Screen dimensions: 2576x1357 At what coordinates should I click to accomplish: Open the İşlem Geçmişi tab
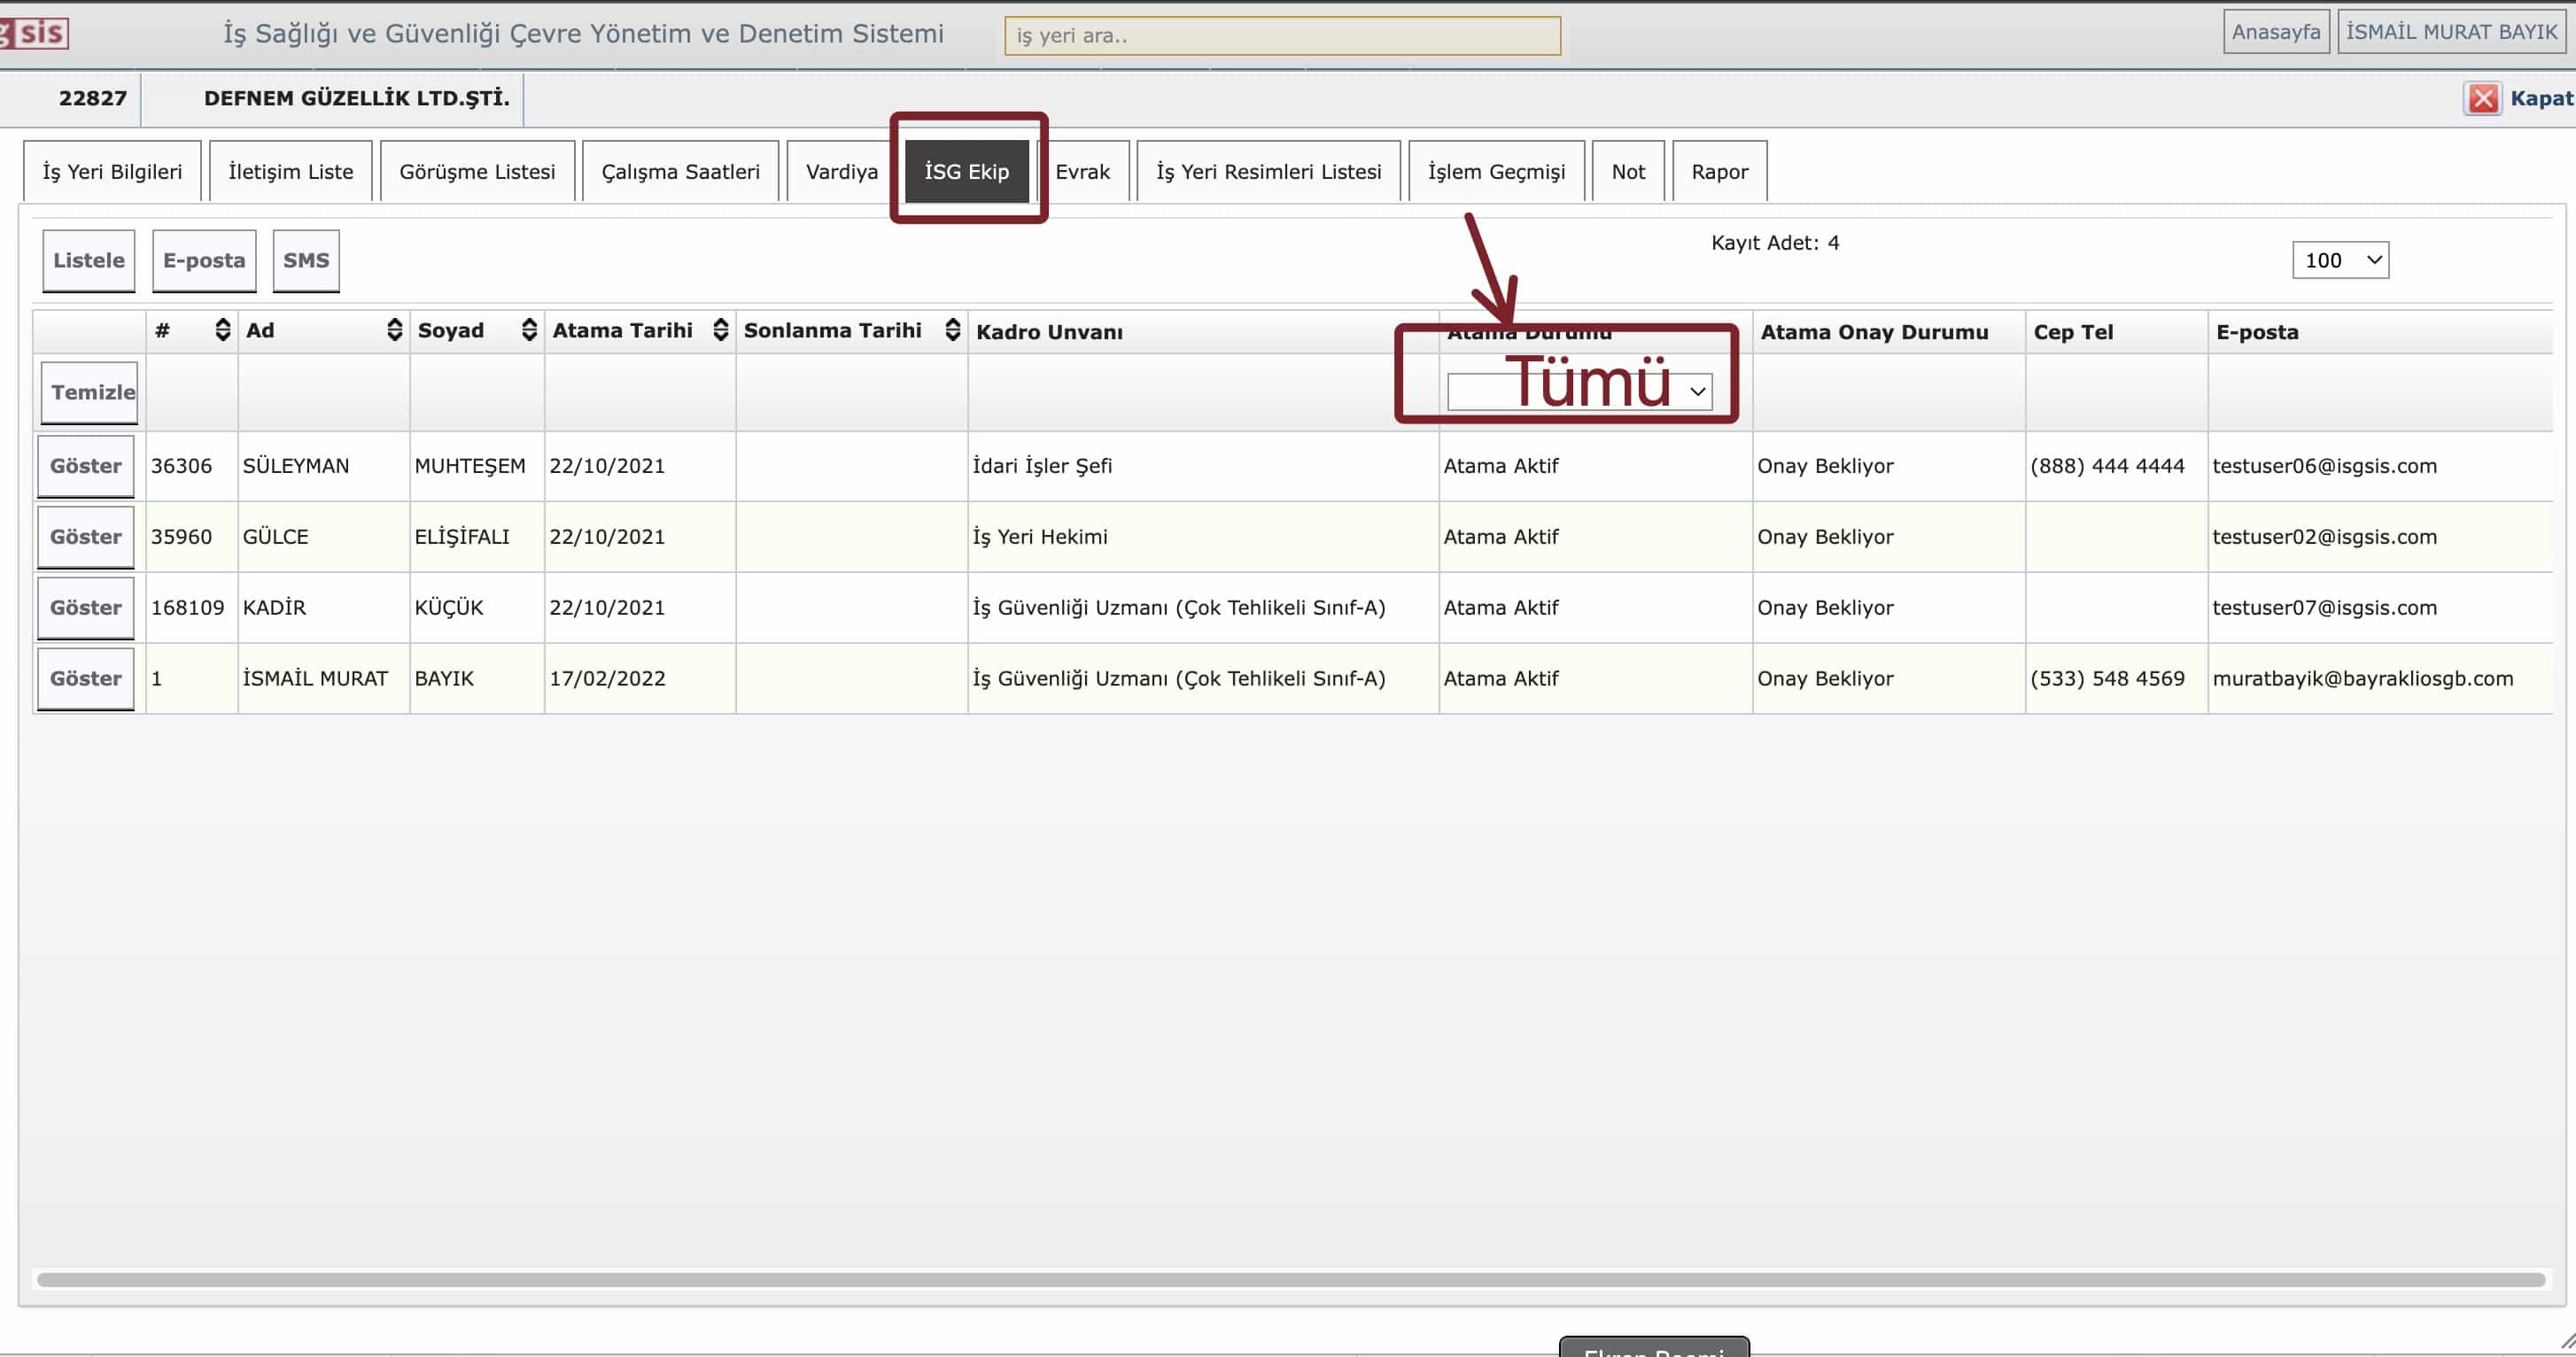(x=1496, y=172)
